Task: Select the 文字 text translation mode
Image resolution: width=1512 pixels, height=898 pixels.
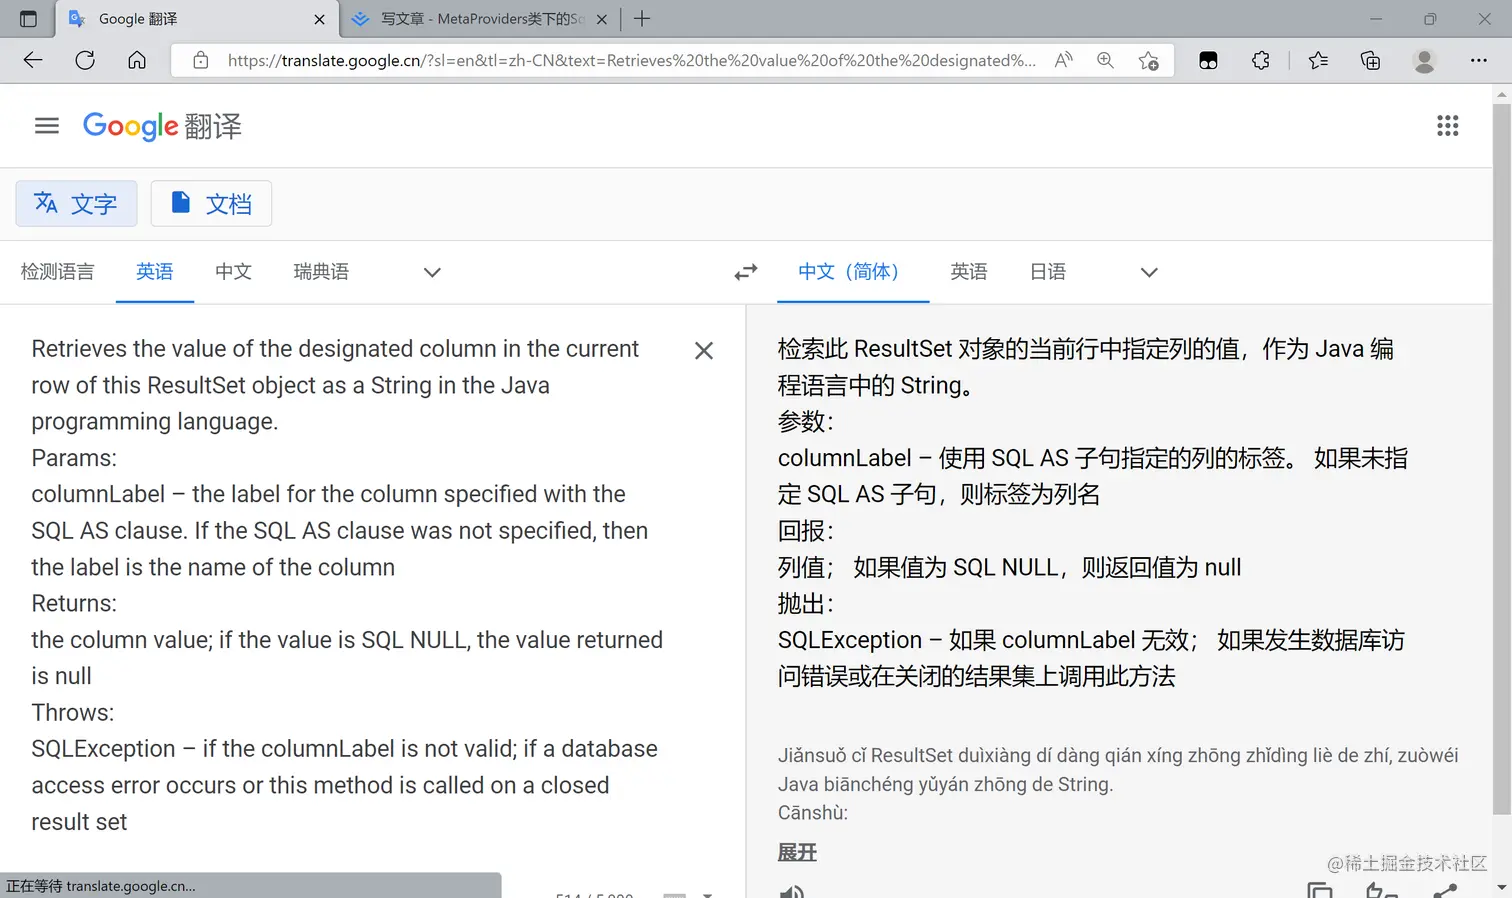Action: click(76, 204)
